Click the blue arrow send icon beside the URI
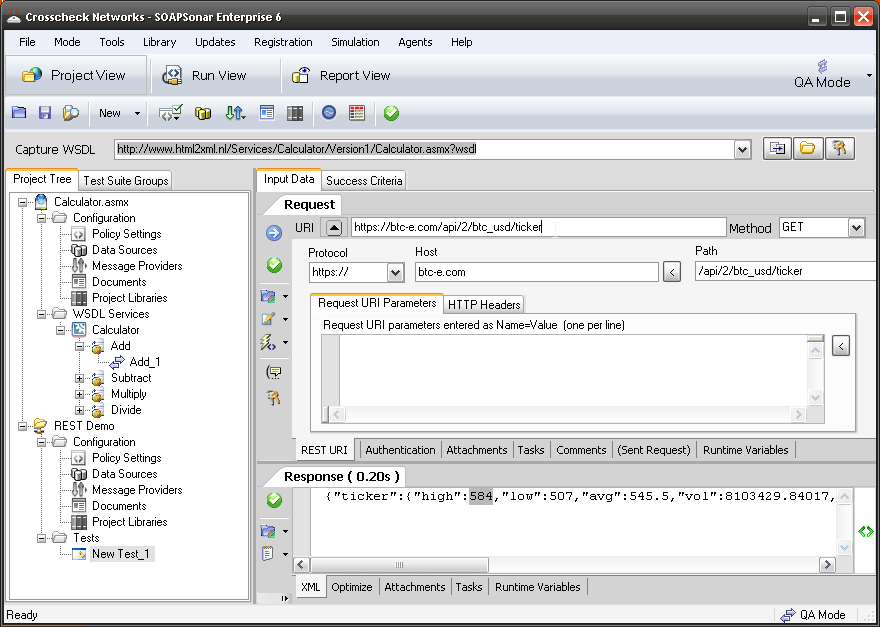Screen dimensions: 880x627 274,233
